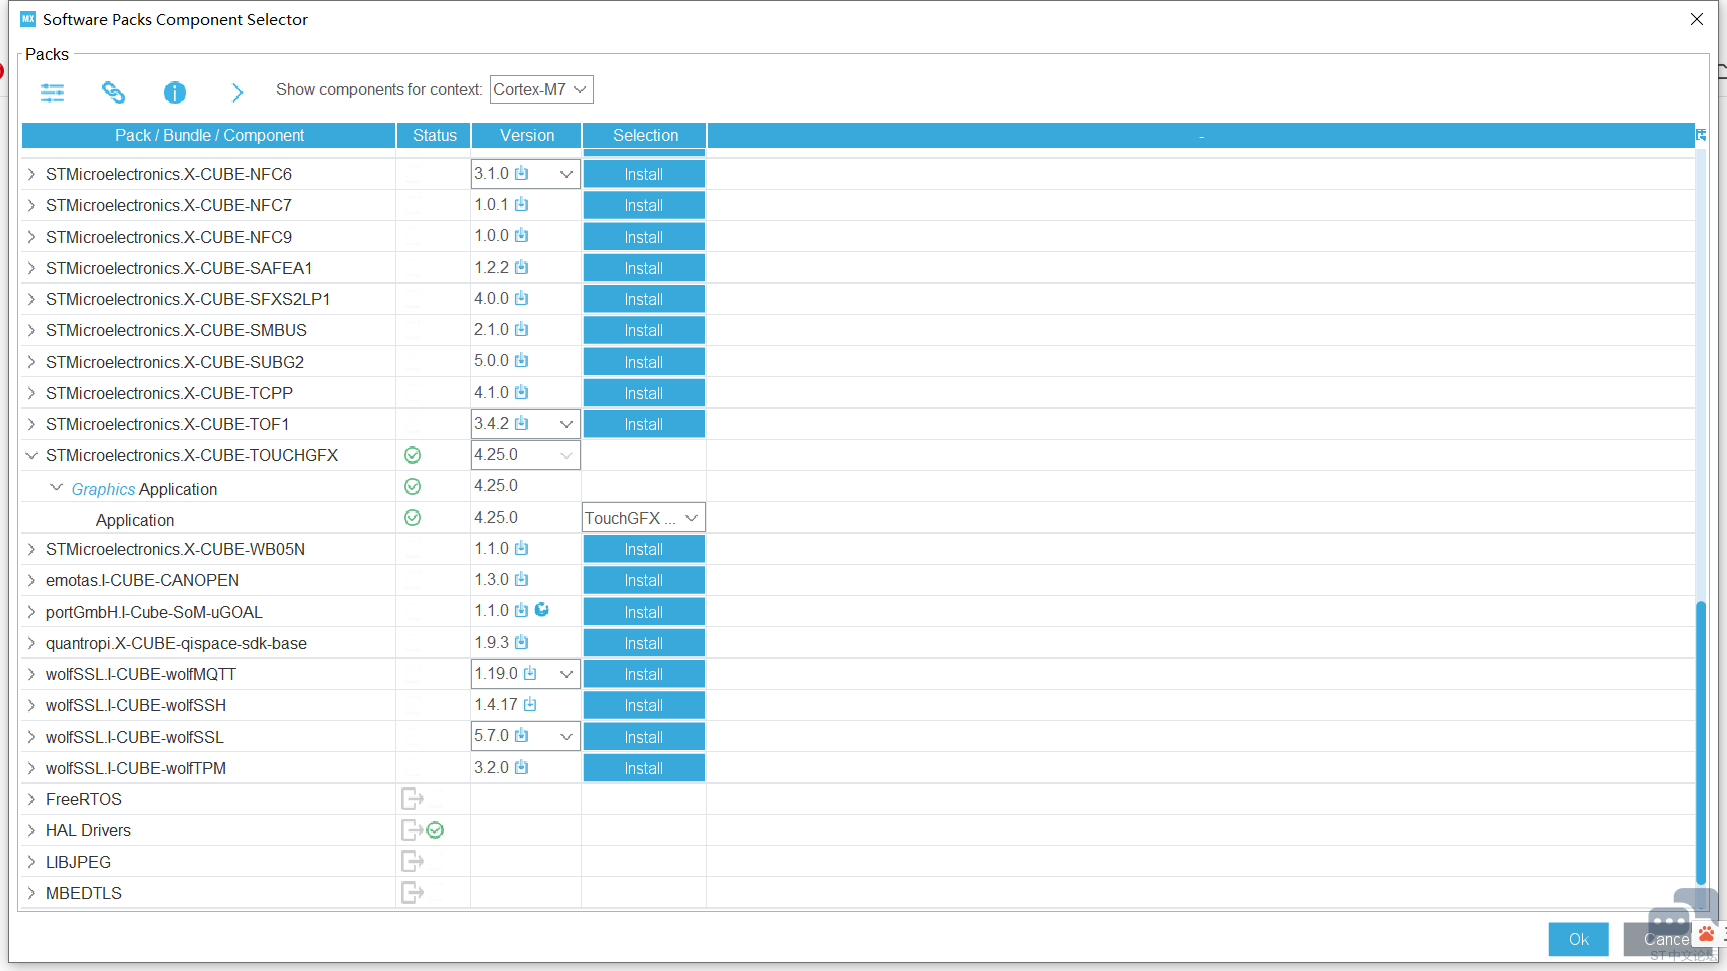Viewport: 1727px width, 971px height.
Task: Click the download icon beside X-CUBE-SAFEA1 1.2.2
Action: point(522,268)
